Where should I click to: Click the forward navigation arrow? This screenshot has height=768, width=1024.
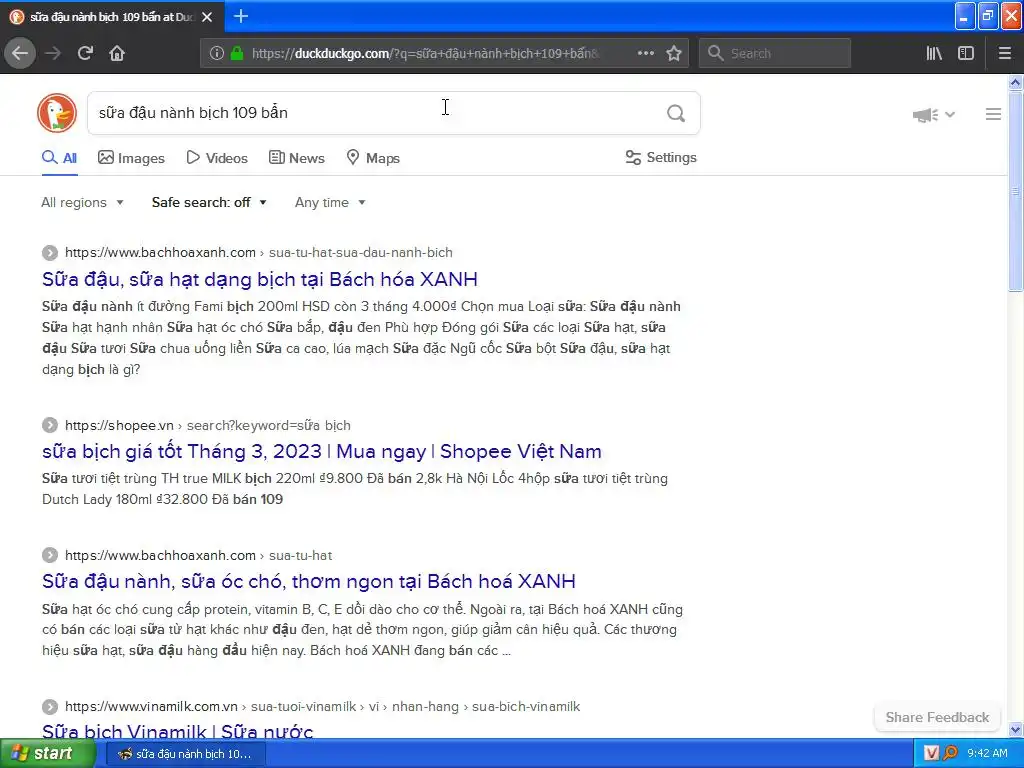53,53
